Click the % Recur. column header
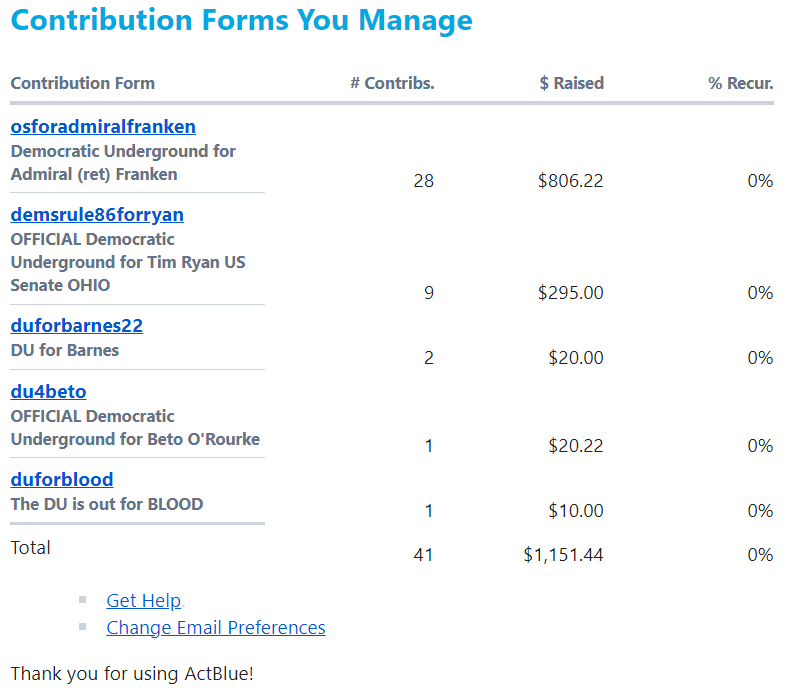This screenshot has width=792, height=690. [740, 83]
